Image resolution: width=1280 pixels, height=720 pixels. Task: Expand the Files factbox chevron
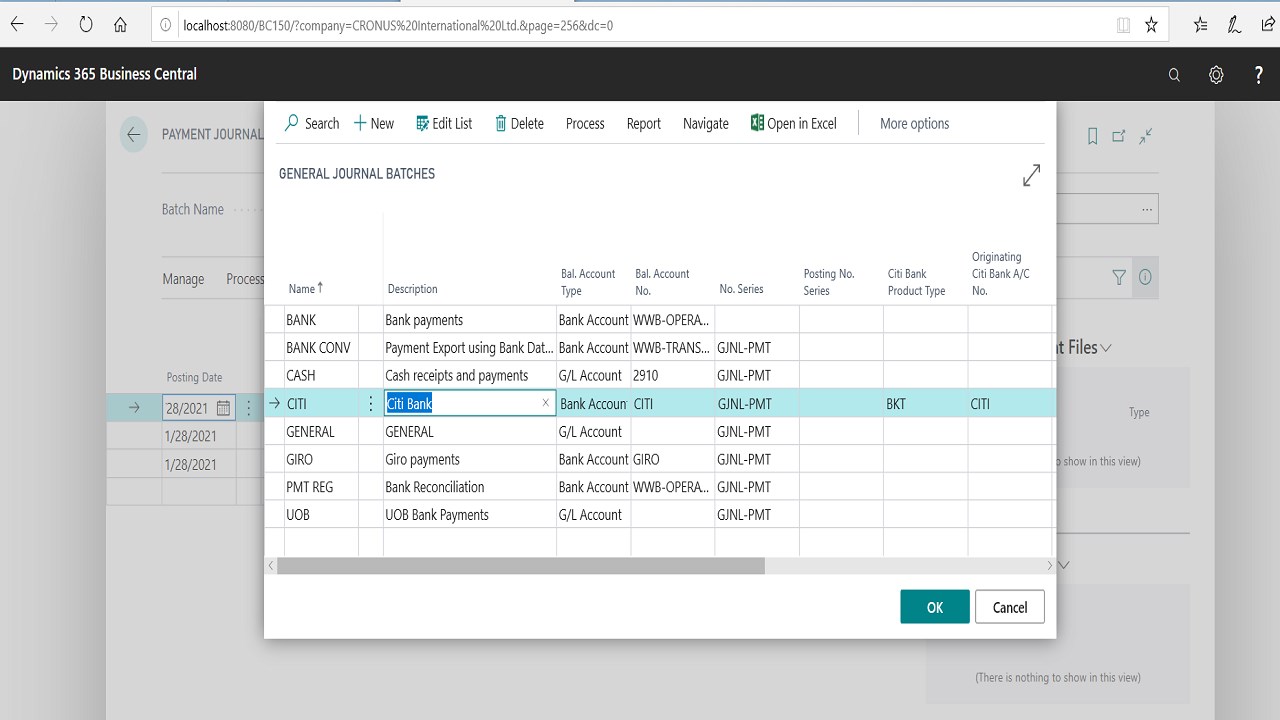point(1106,348)
